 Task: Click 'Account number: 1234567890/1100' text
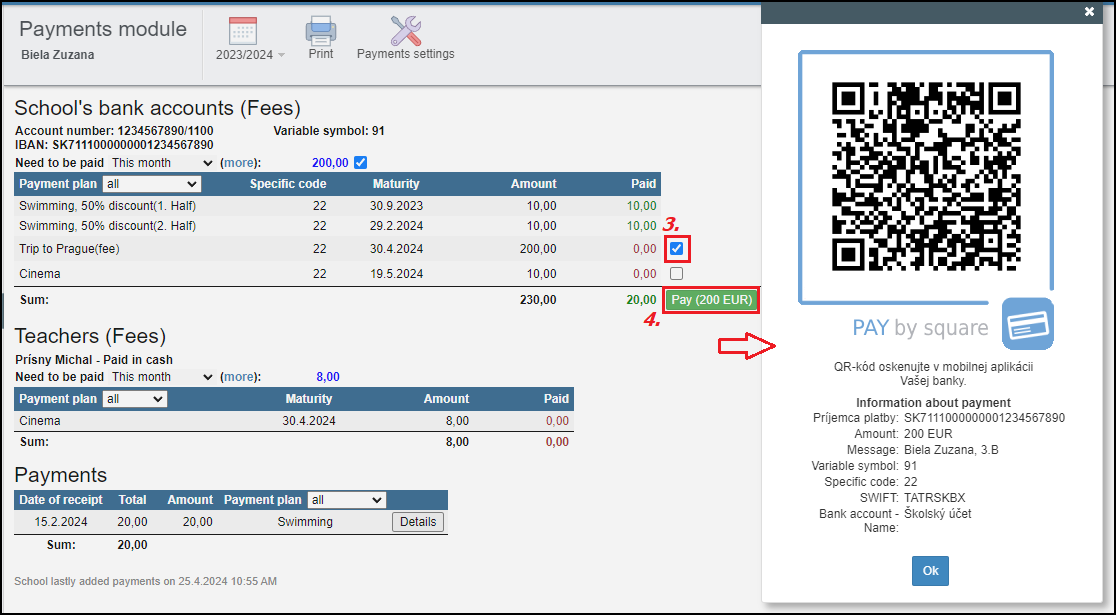(x=114, y=132)
